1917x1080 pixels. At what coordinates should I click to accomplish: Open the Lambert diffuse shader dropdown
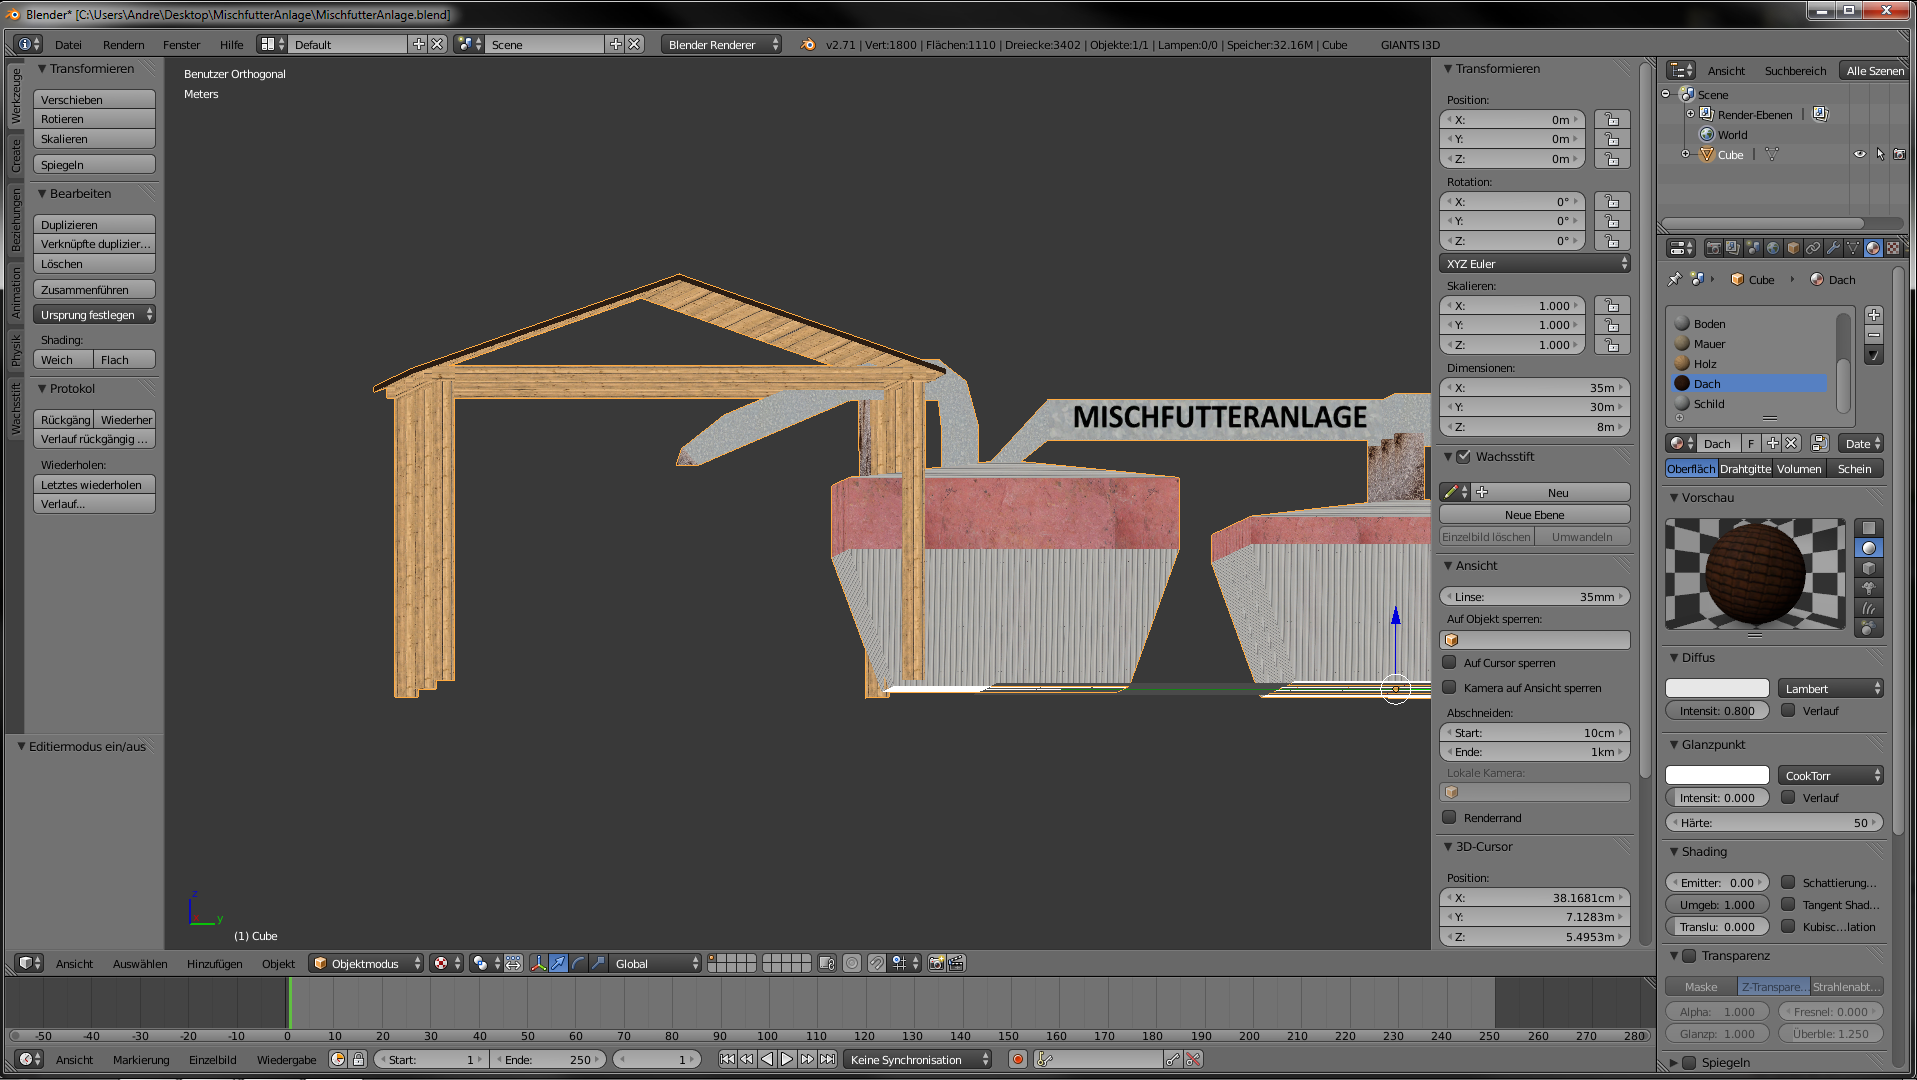pyautogui.click(x=1830, y=688)
